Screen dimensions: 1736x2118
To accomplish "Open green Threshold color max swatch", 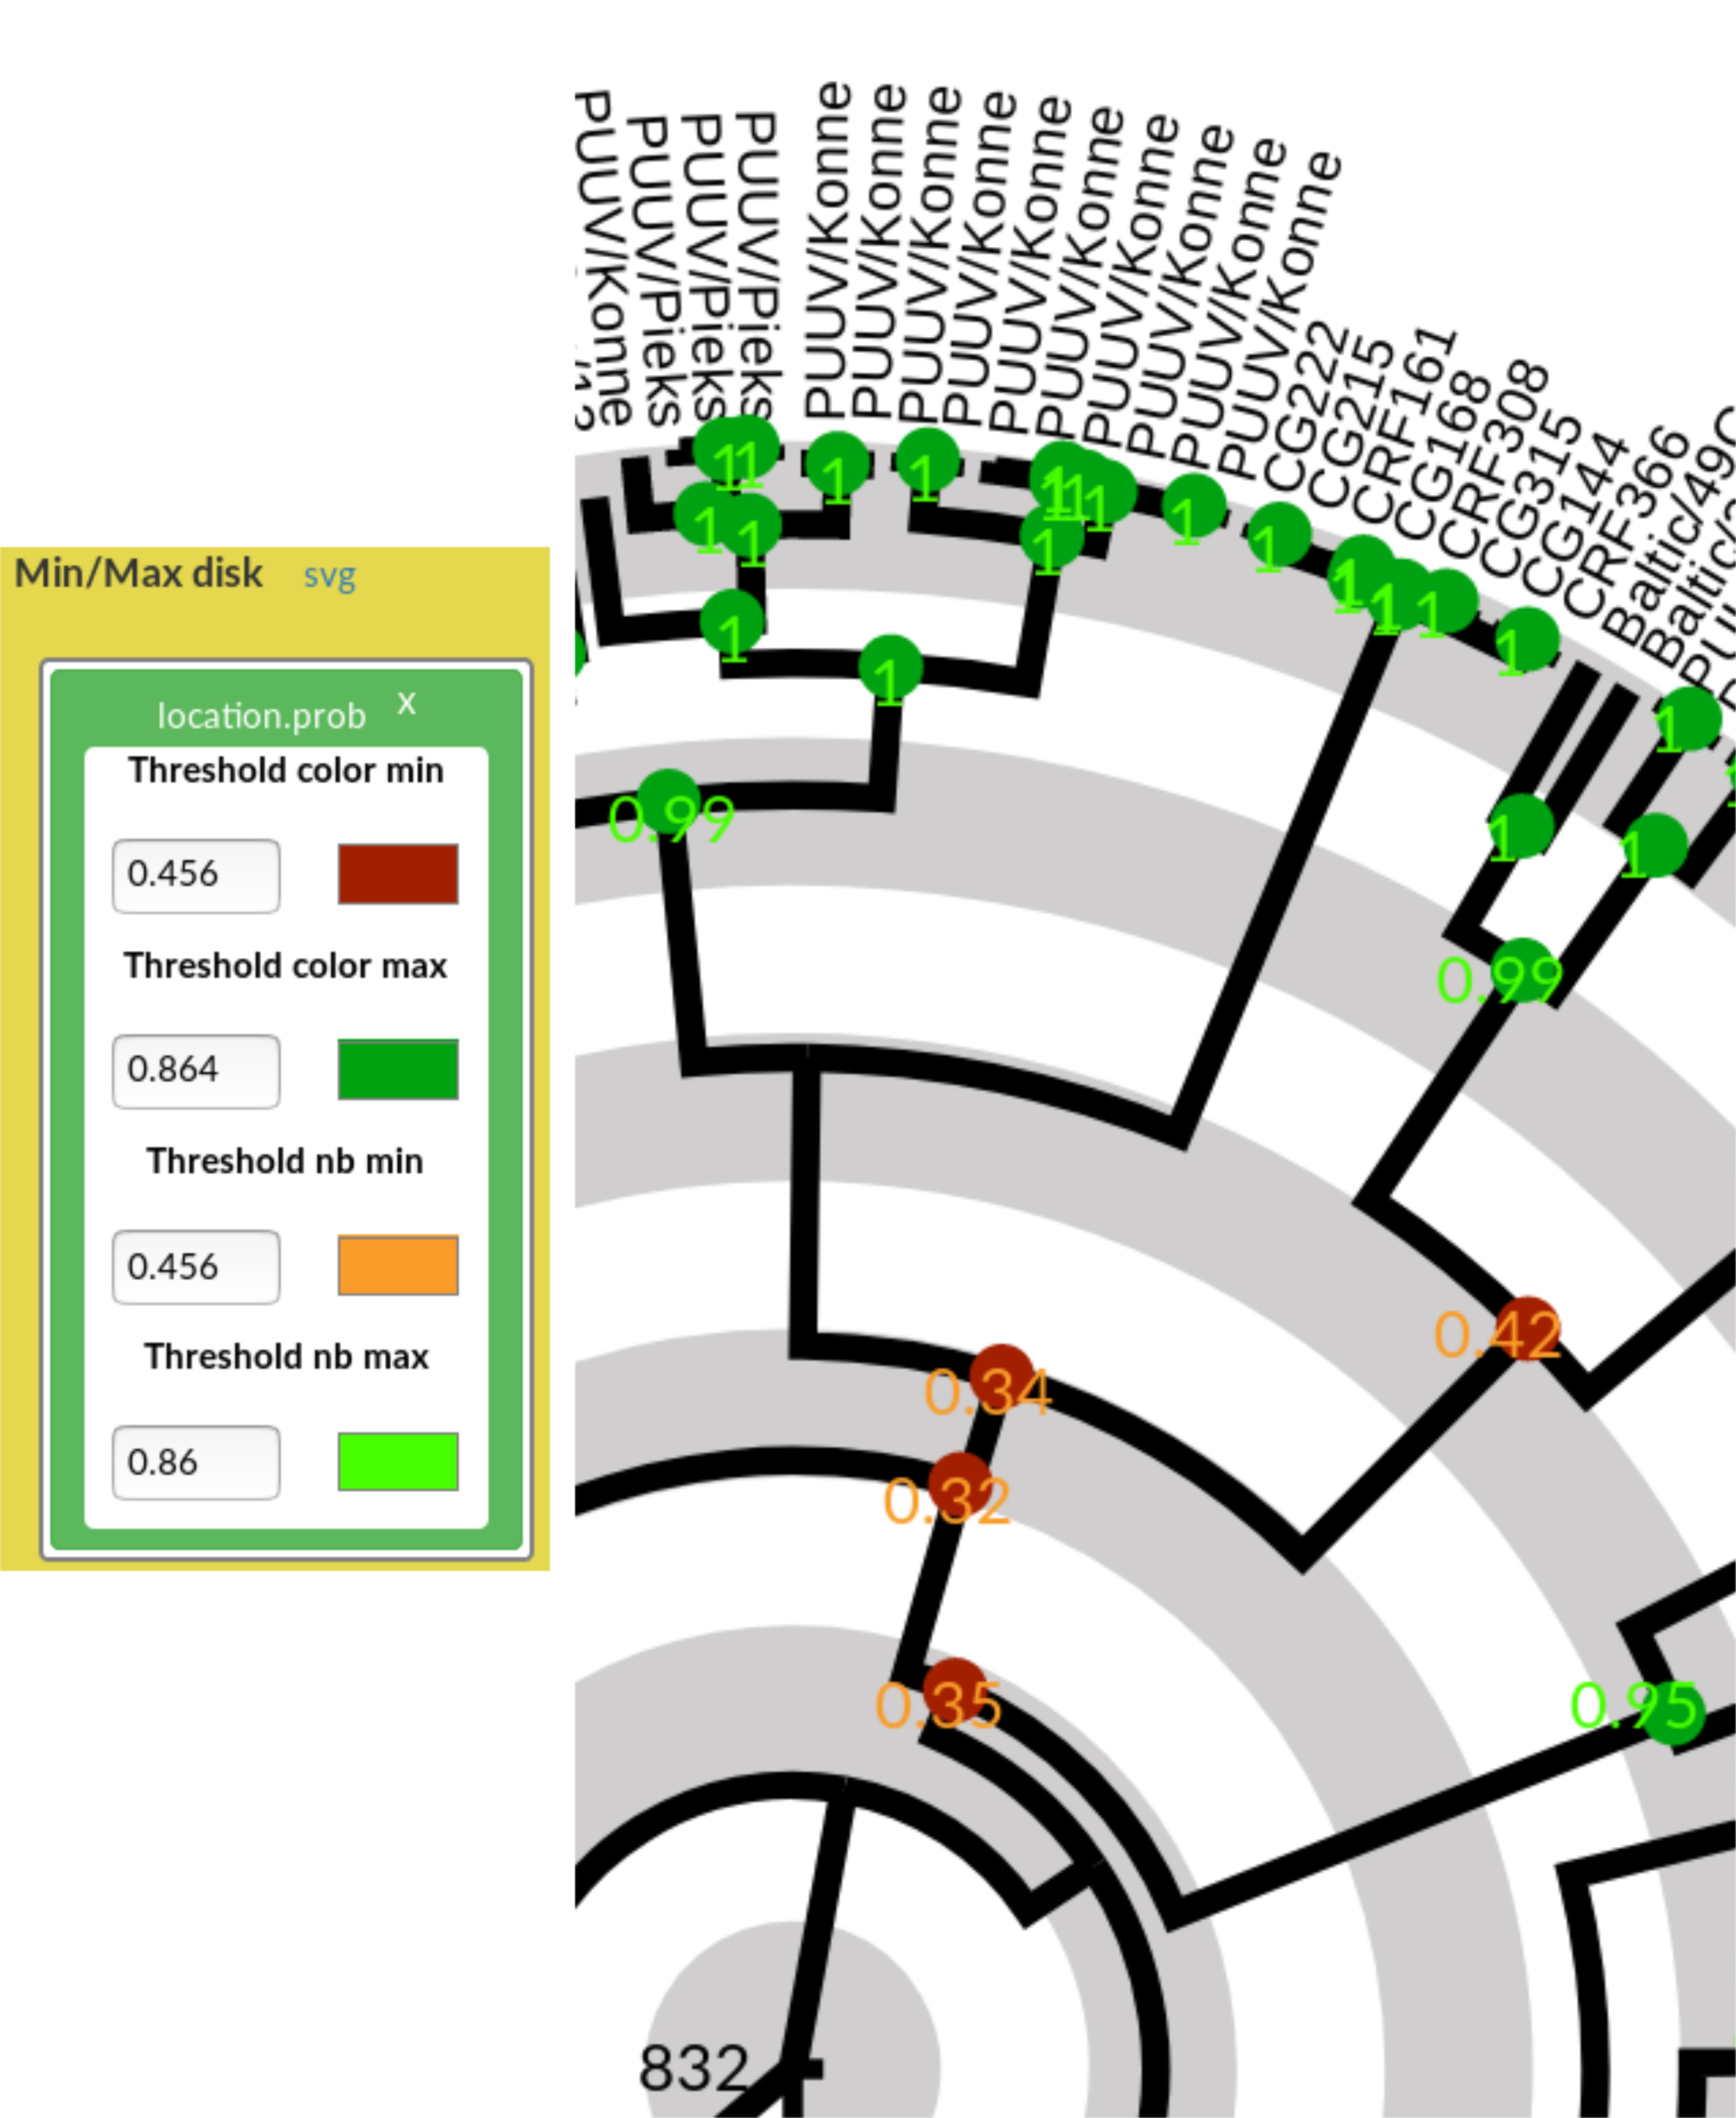I will pos(398,1069).
